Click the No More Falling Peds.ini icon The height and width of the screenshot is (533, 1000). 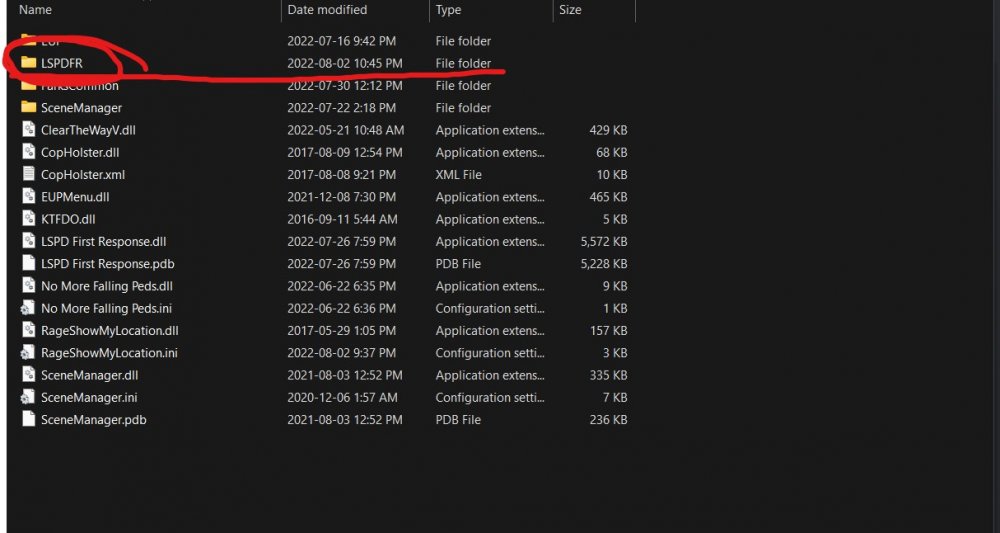pyautogui.click(x=28, y=308)
